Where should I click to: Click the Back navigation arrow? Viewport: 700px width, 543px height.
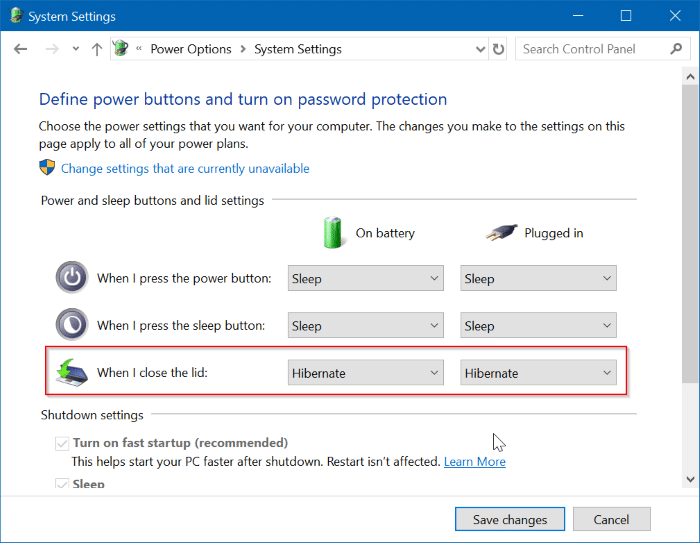click(21, 49)
